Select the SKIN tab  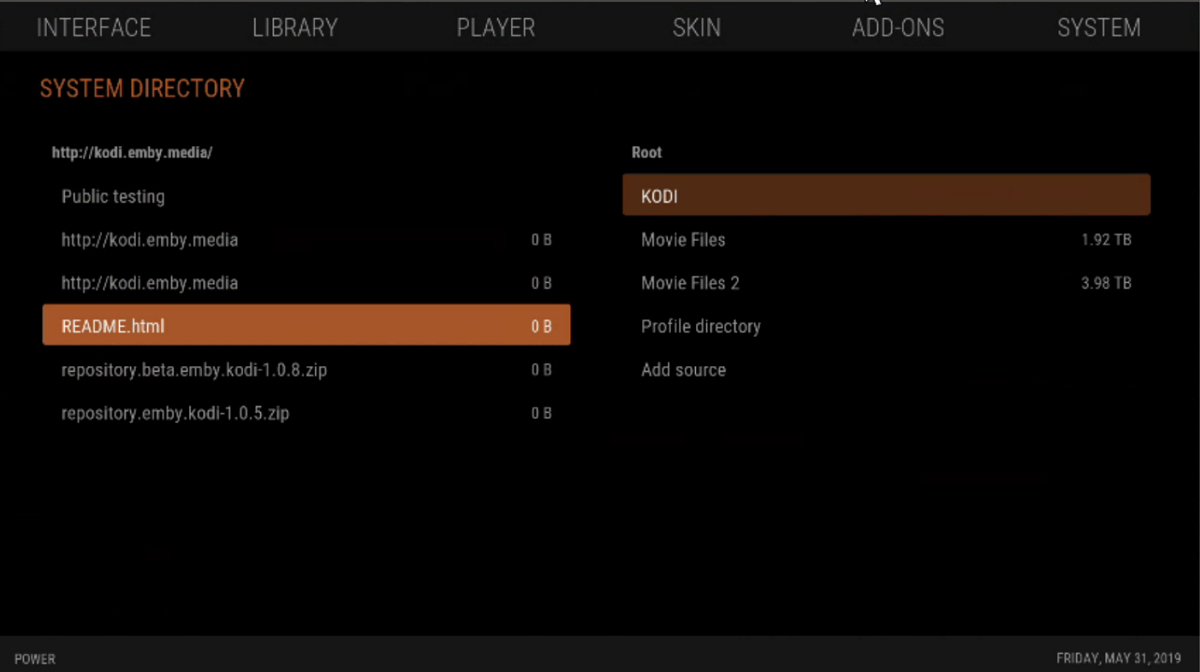[x=697, y=28]
